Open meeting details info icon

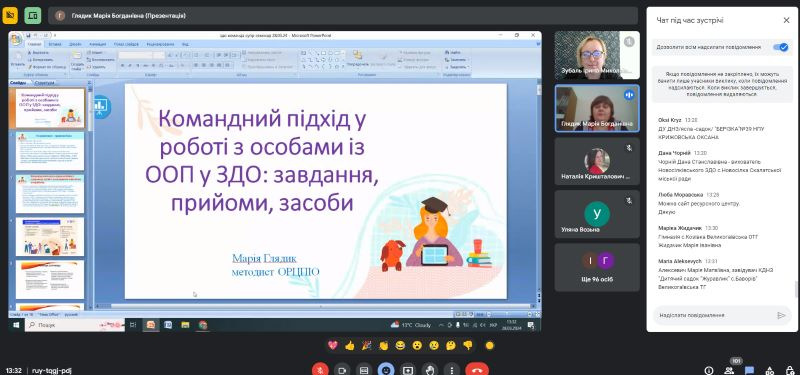pos(709,370)
